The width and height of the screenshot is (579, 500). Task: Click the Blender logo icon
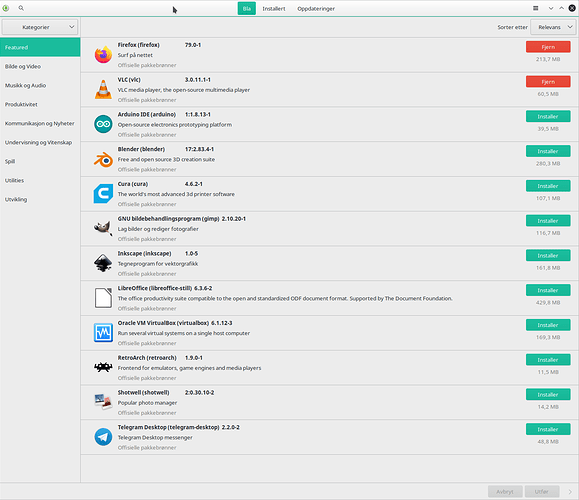pyautogui.click(x=103, y=159)
